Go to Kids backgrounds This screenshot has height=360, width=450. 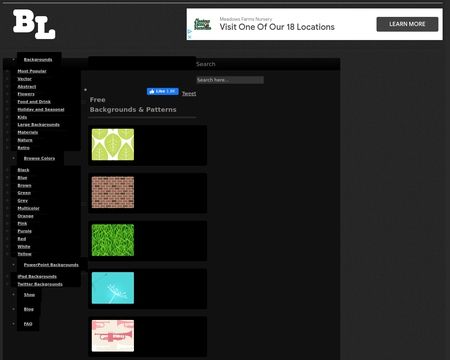click(x=22, y=117)
